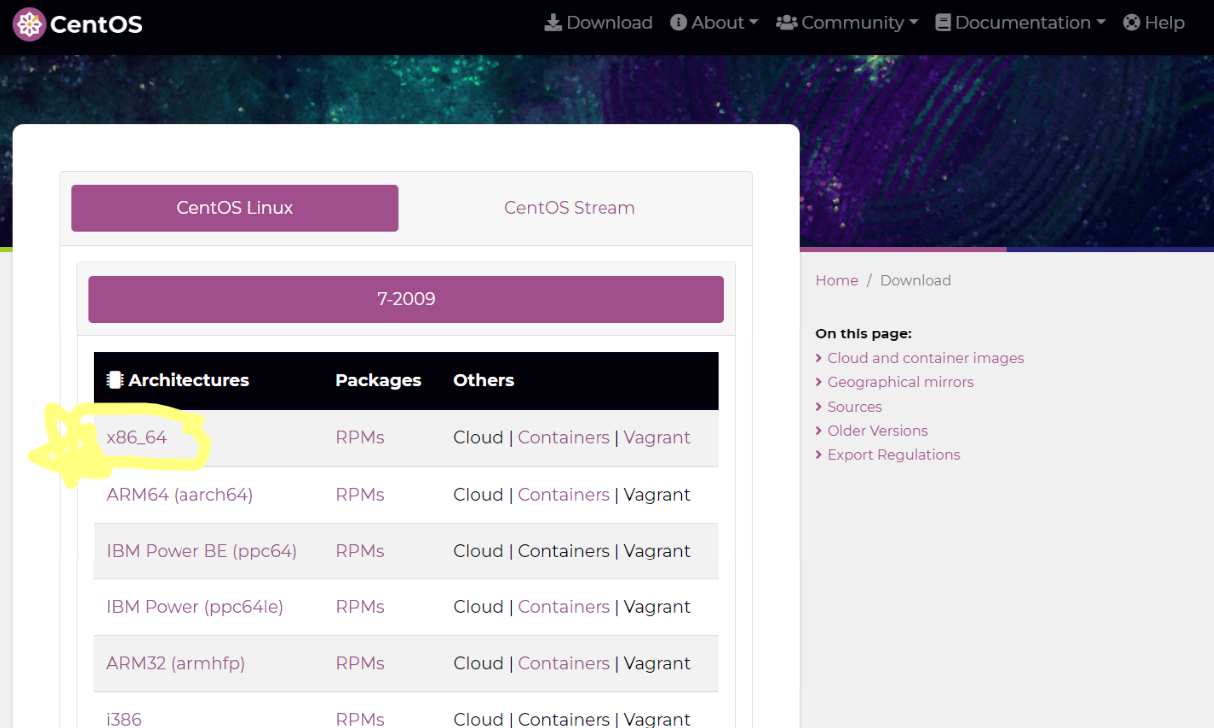This screenshot has height=728, width=1214.
Task: Open Containers link in ppc64le row
Action: pos(564,607)
